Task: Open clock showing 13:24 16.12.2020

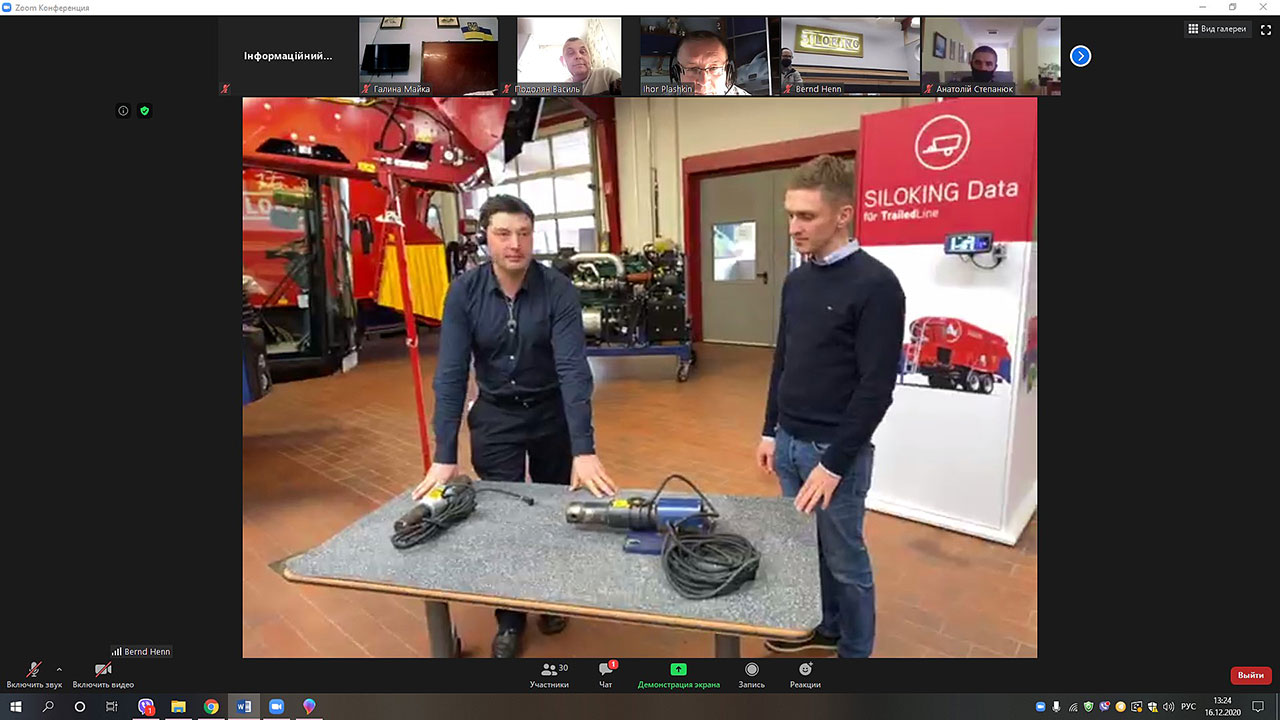Action: click(x=1222, y=707)
